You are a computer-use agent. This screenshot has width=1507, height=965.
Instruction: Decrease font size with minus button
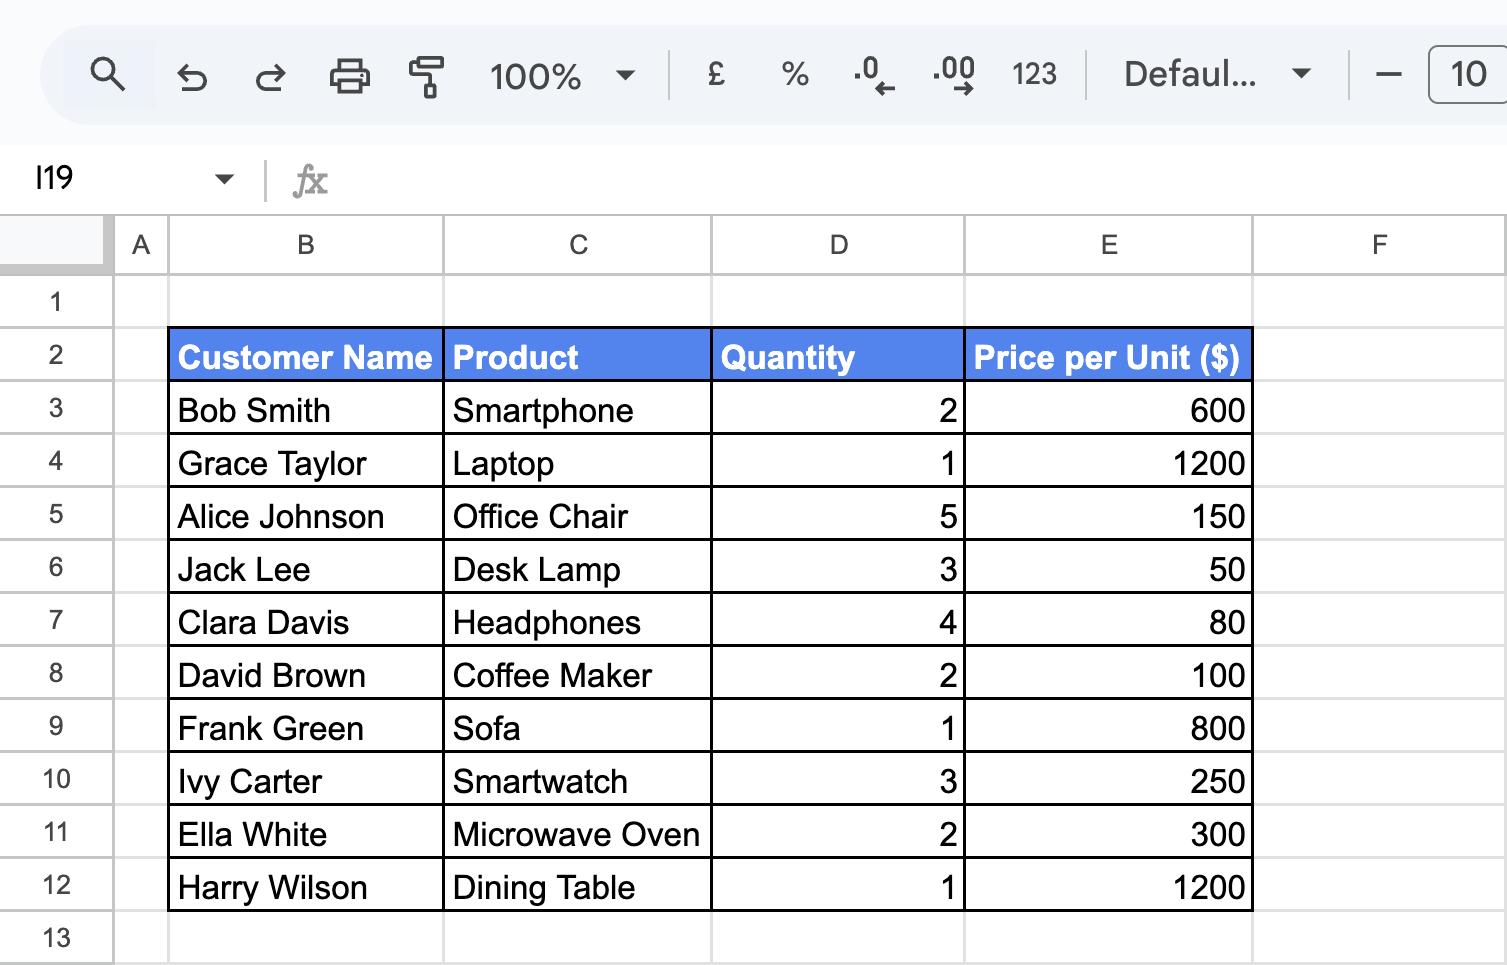(1388, 75)
